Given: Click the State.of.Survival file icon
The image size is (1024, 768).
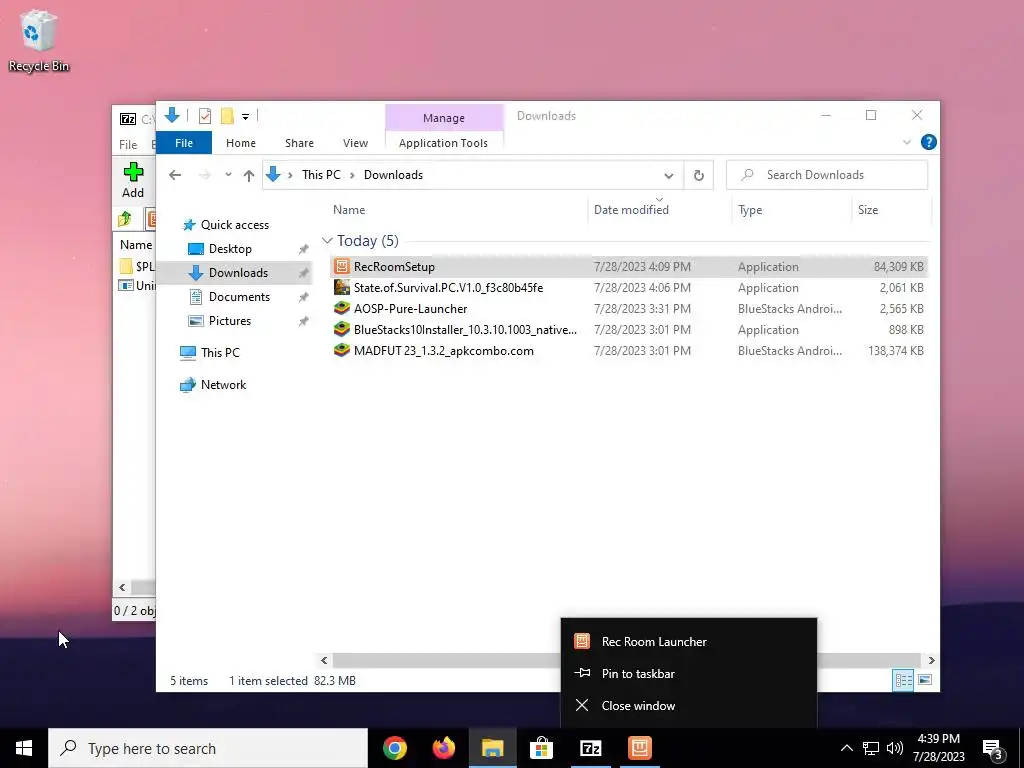Looking at the screenshot, I should coord(342,287).
